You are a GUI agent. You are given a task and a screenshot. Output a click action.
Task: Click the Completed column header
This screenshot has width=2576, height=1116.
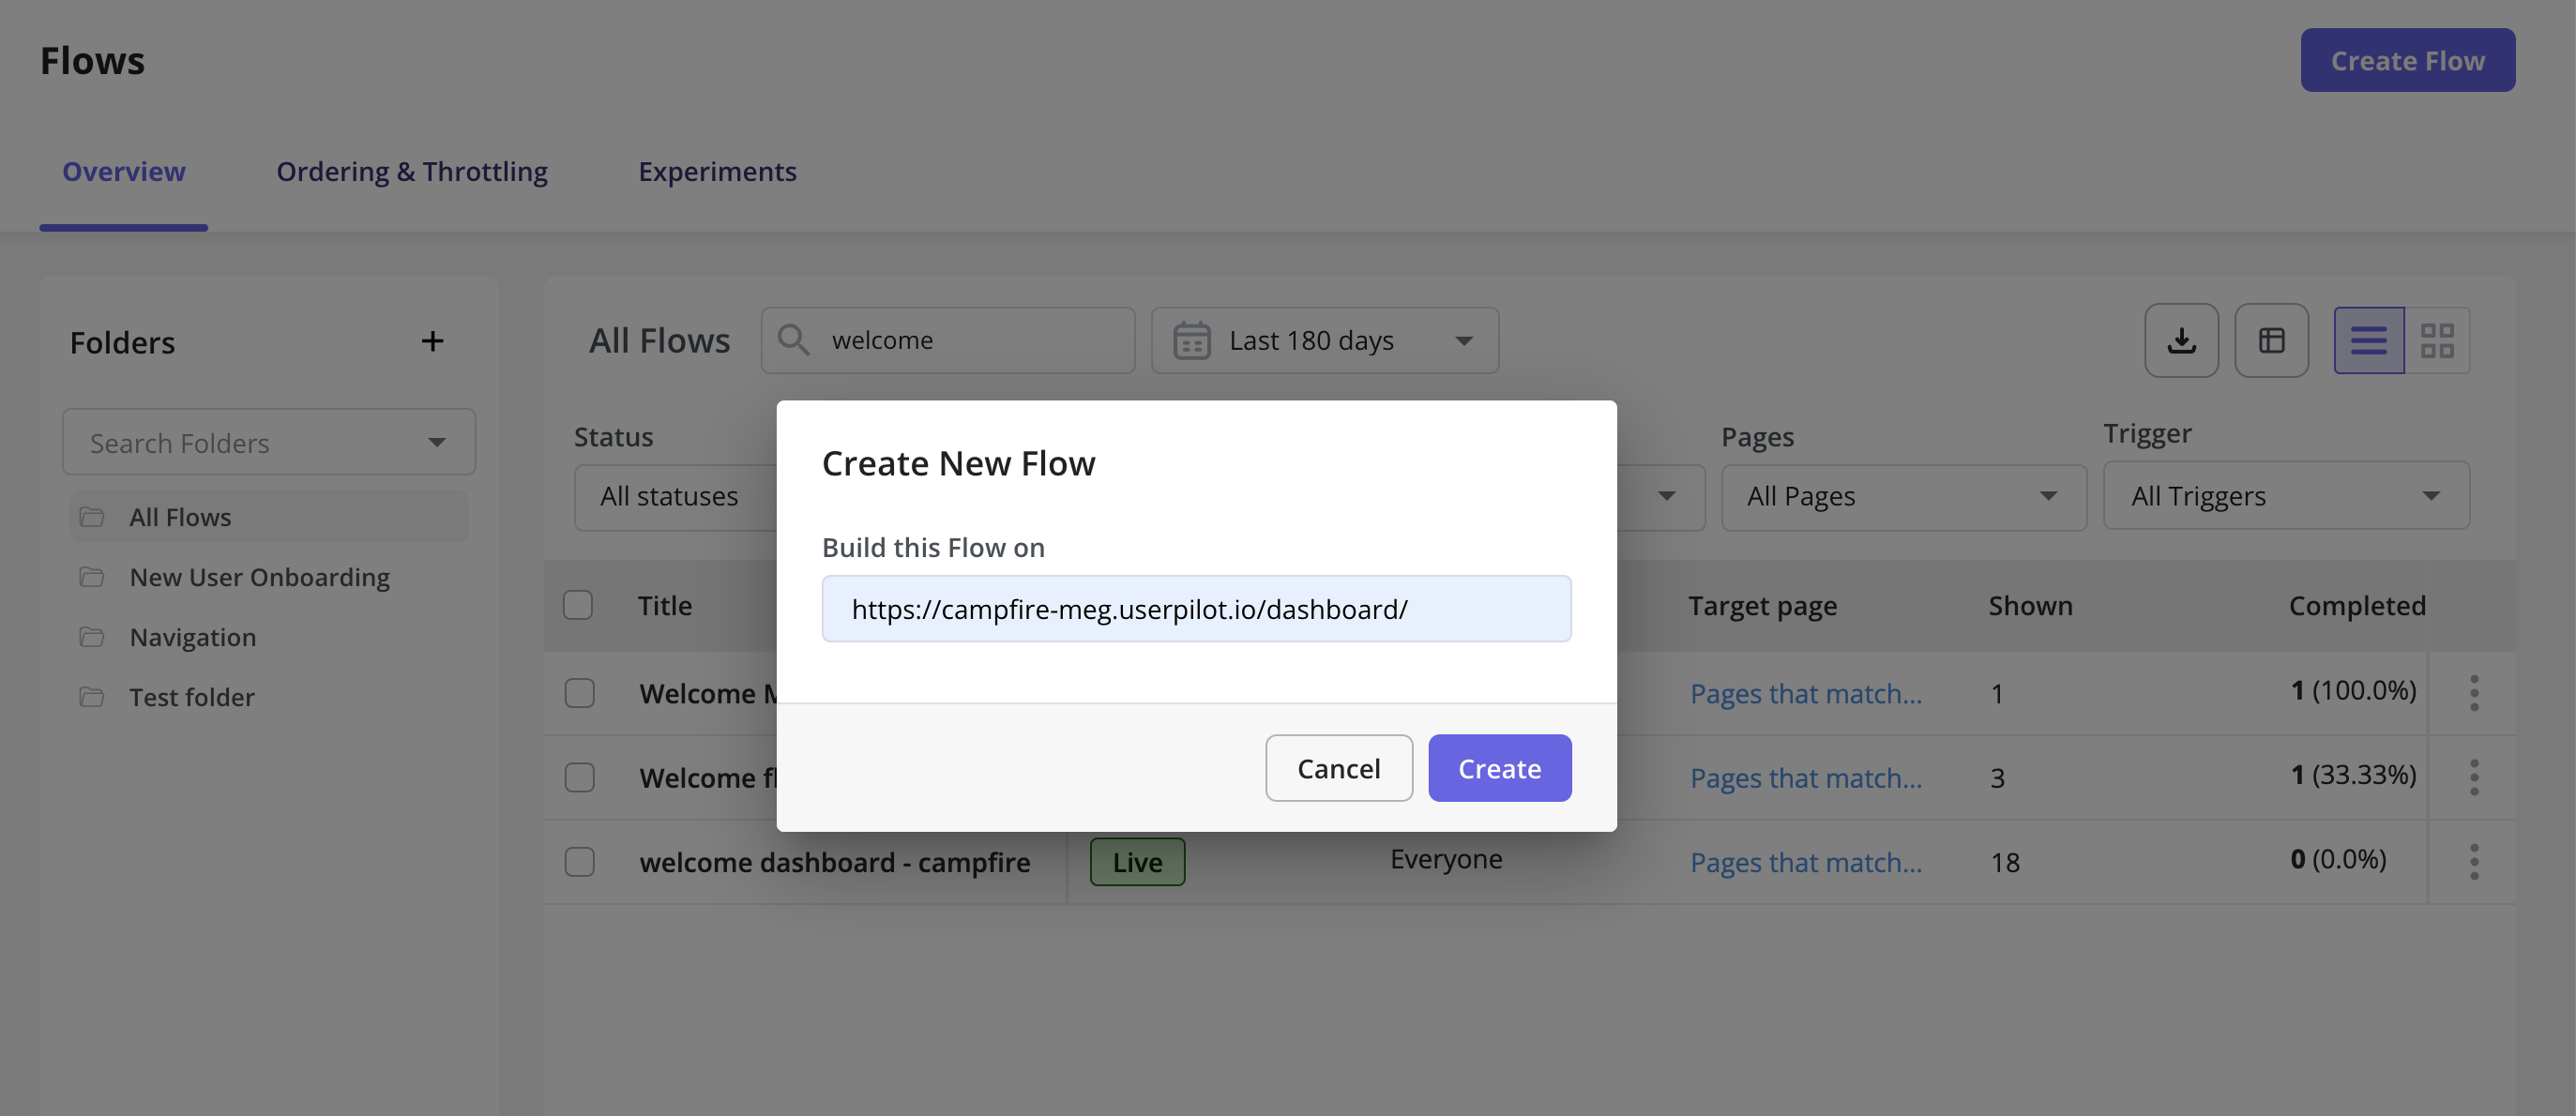[x=2357, y=606]
